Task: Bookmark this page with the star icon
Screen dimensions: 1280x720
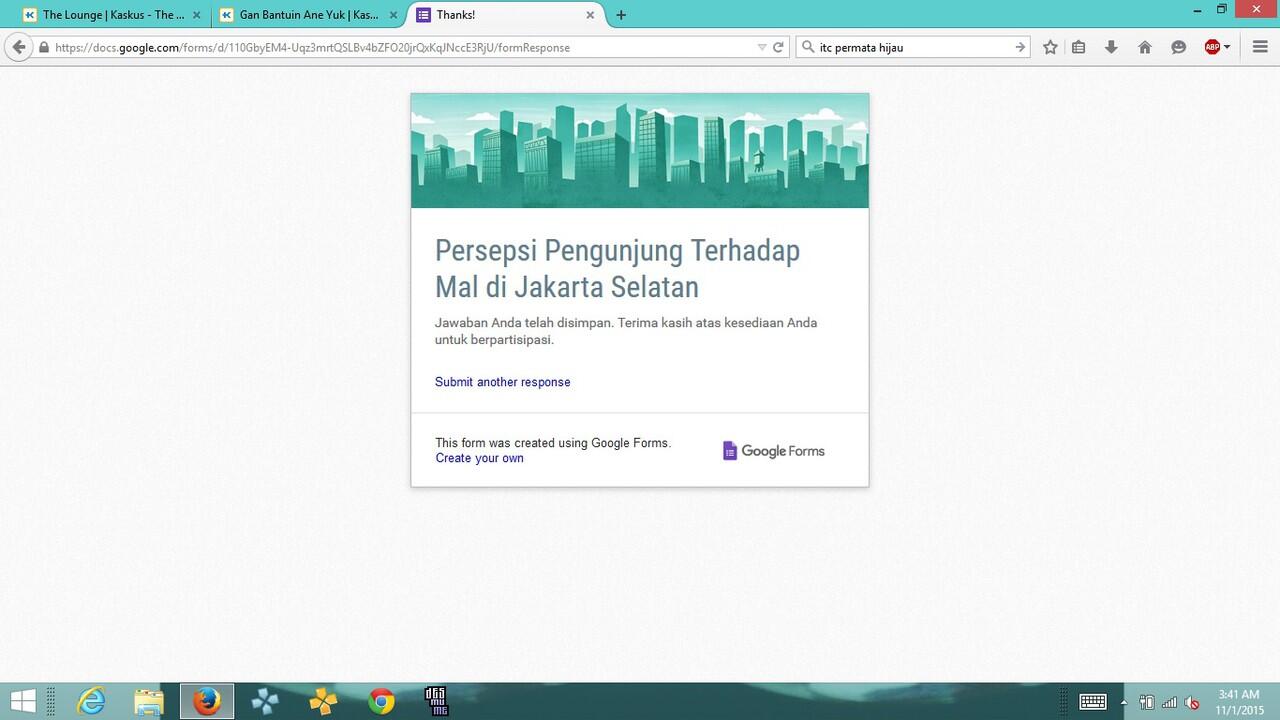Action: (1049, 47)
